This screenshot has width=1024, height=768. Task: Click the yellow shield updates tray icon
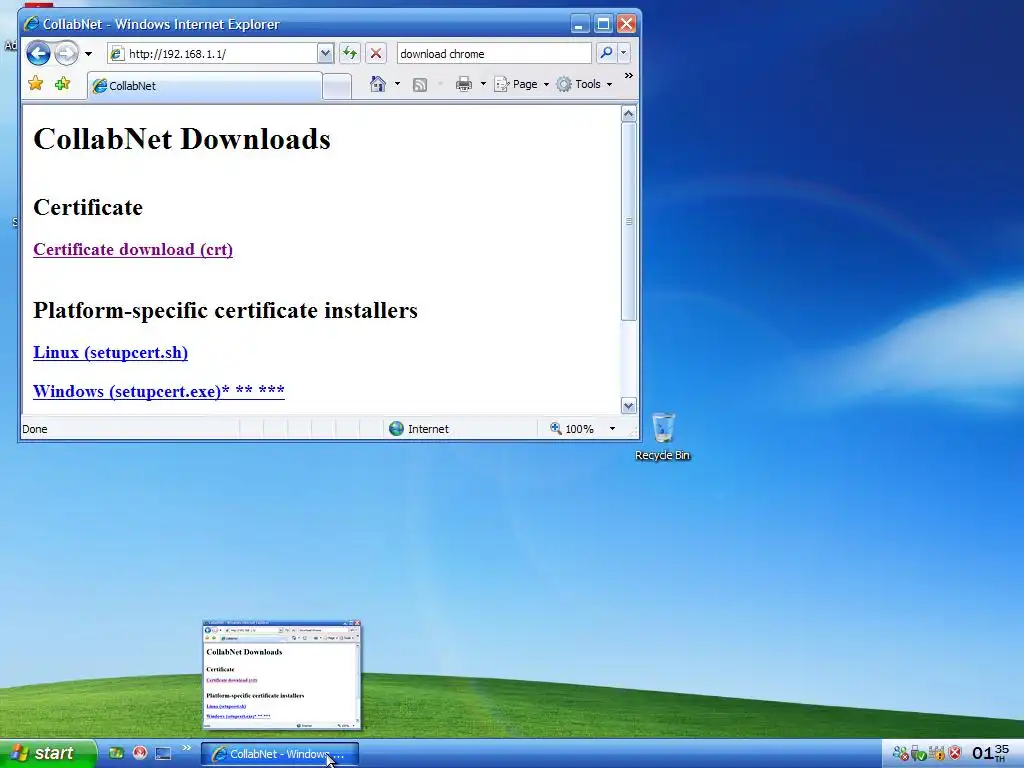coord(937,754)
